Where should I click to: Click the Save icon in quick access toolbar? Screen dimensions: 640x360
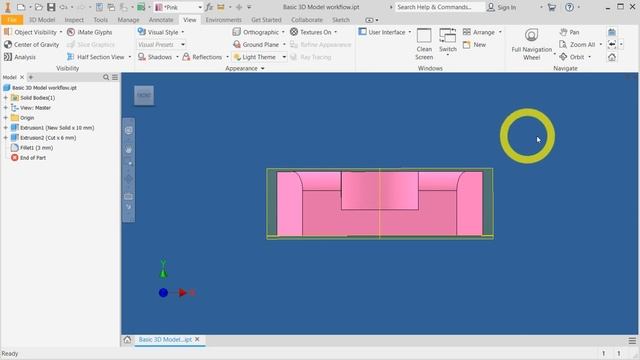tap(51, 7)
